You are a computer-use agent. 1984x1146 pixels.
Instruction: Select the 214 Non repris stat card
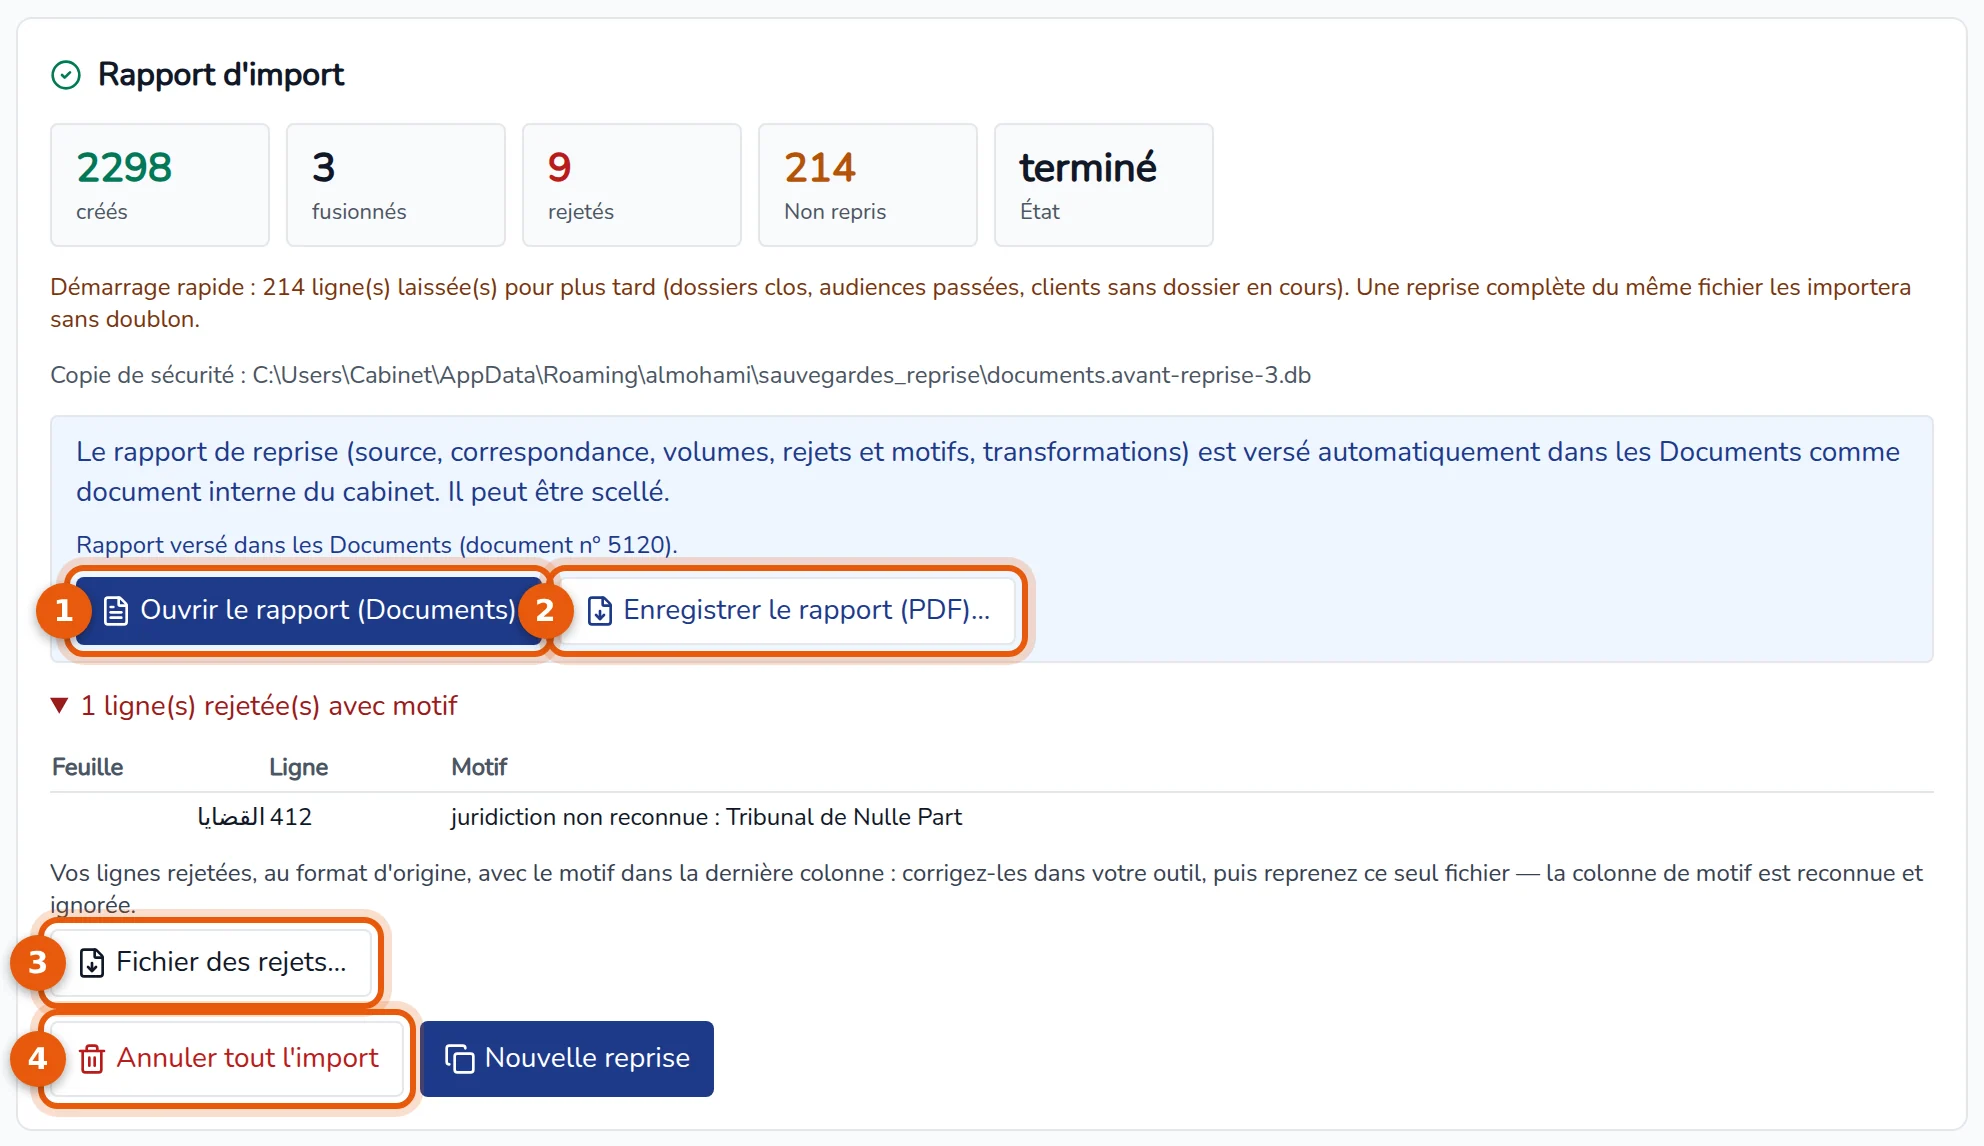click(x=868, y=185)
